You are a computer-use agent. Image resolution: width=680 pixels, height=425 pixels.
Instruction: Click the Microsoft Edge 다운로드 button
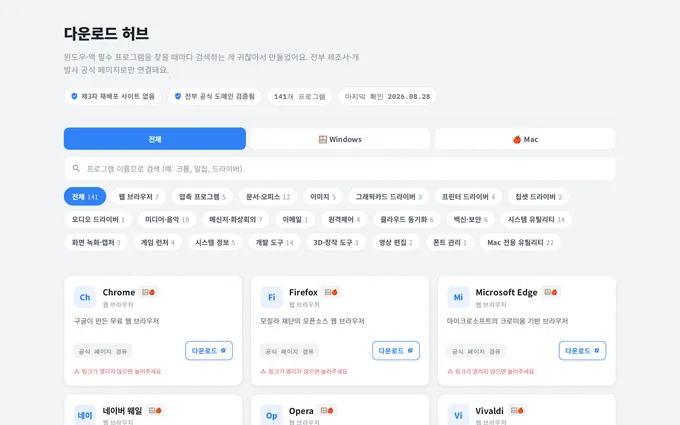click(x=582, y=350)
